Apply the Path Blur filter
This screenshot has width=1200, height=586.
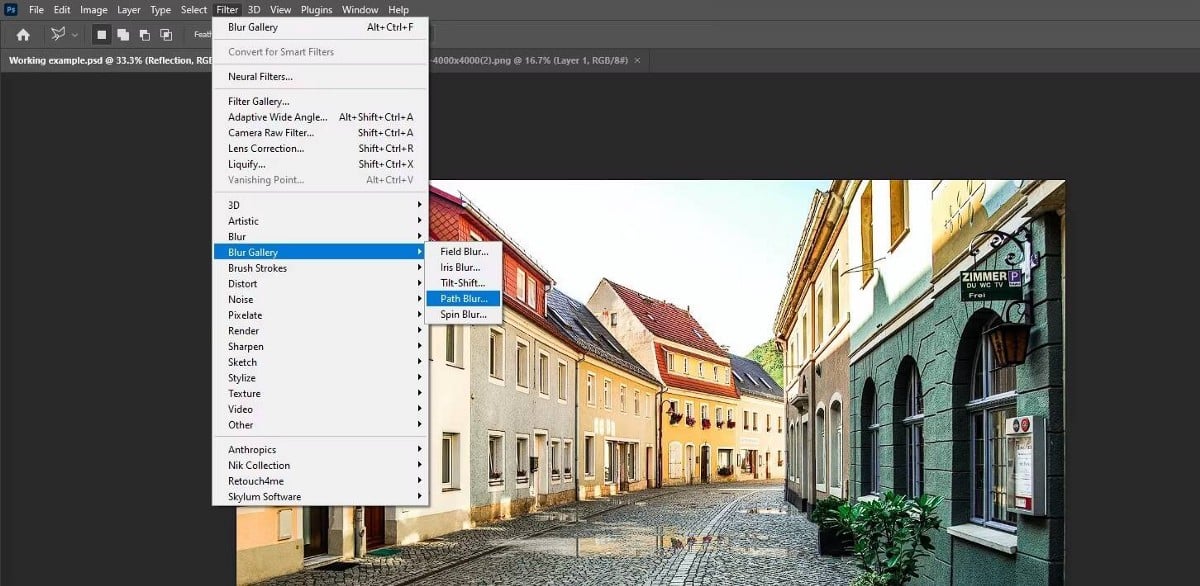[x=463, y=298]
